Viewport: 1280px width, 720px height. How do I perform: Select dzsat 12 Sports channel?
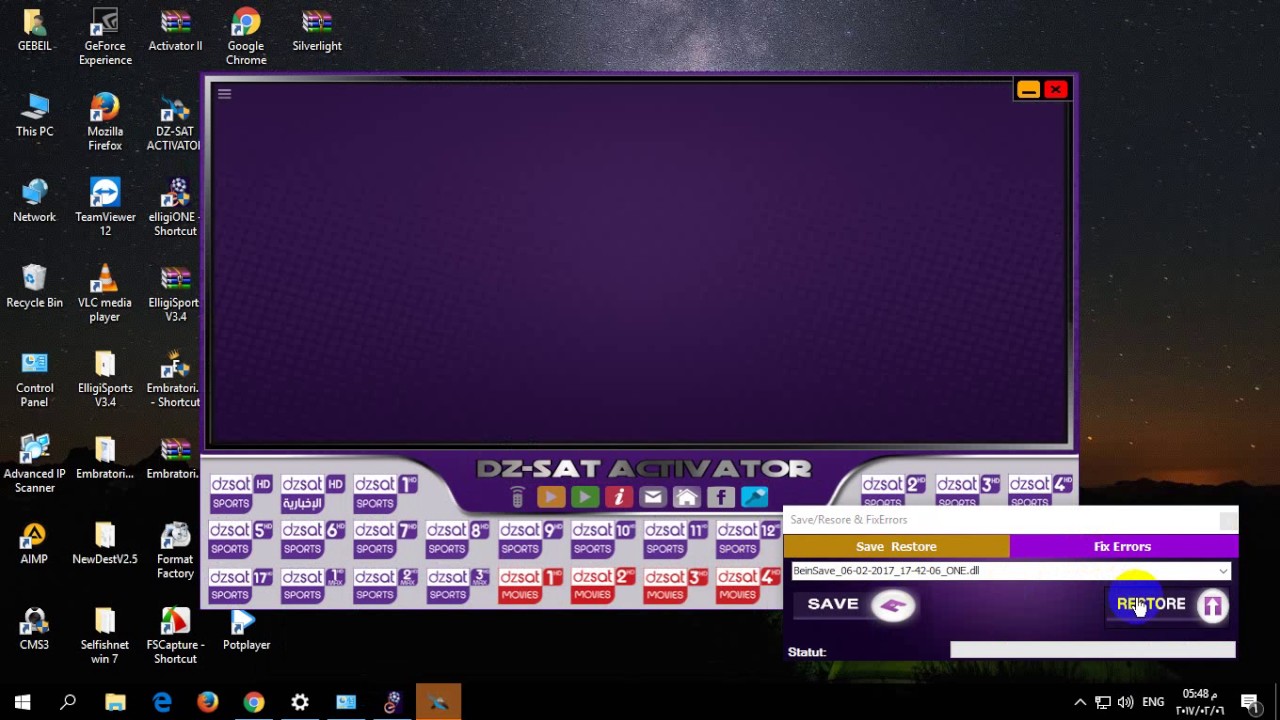748,538
